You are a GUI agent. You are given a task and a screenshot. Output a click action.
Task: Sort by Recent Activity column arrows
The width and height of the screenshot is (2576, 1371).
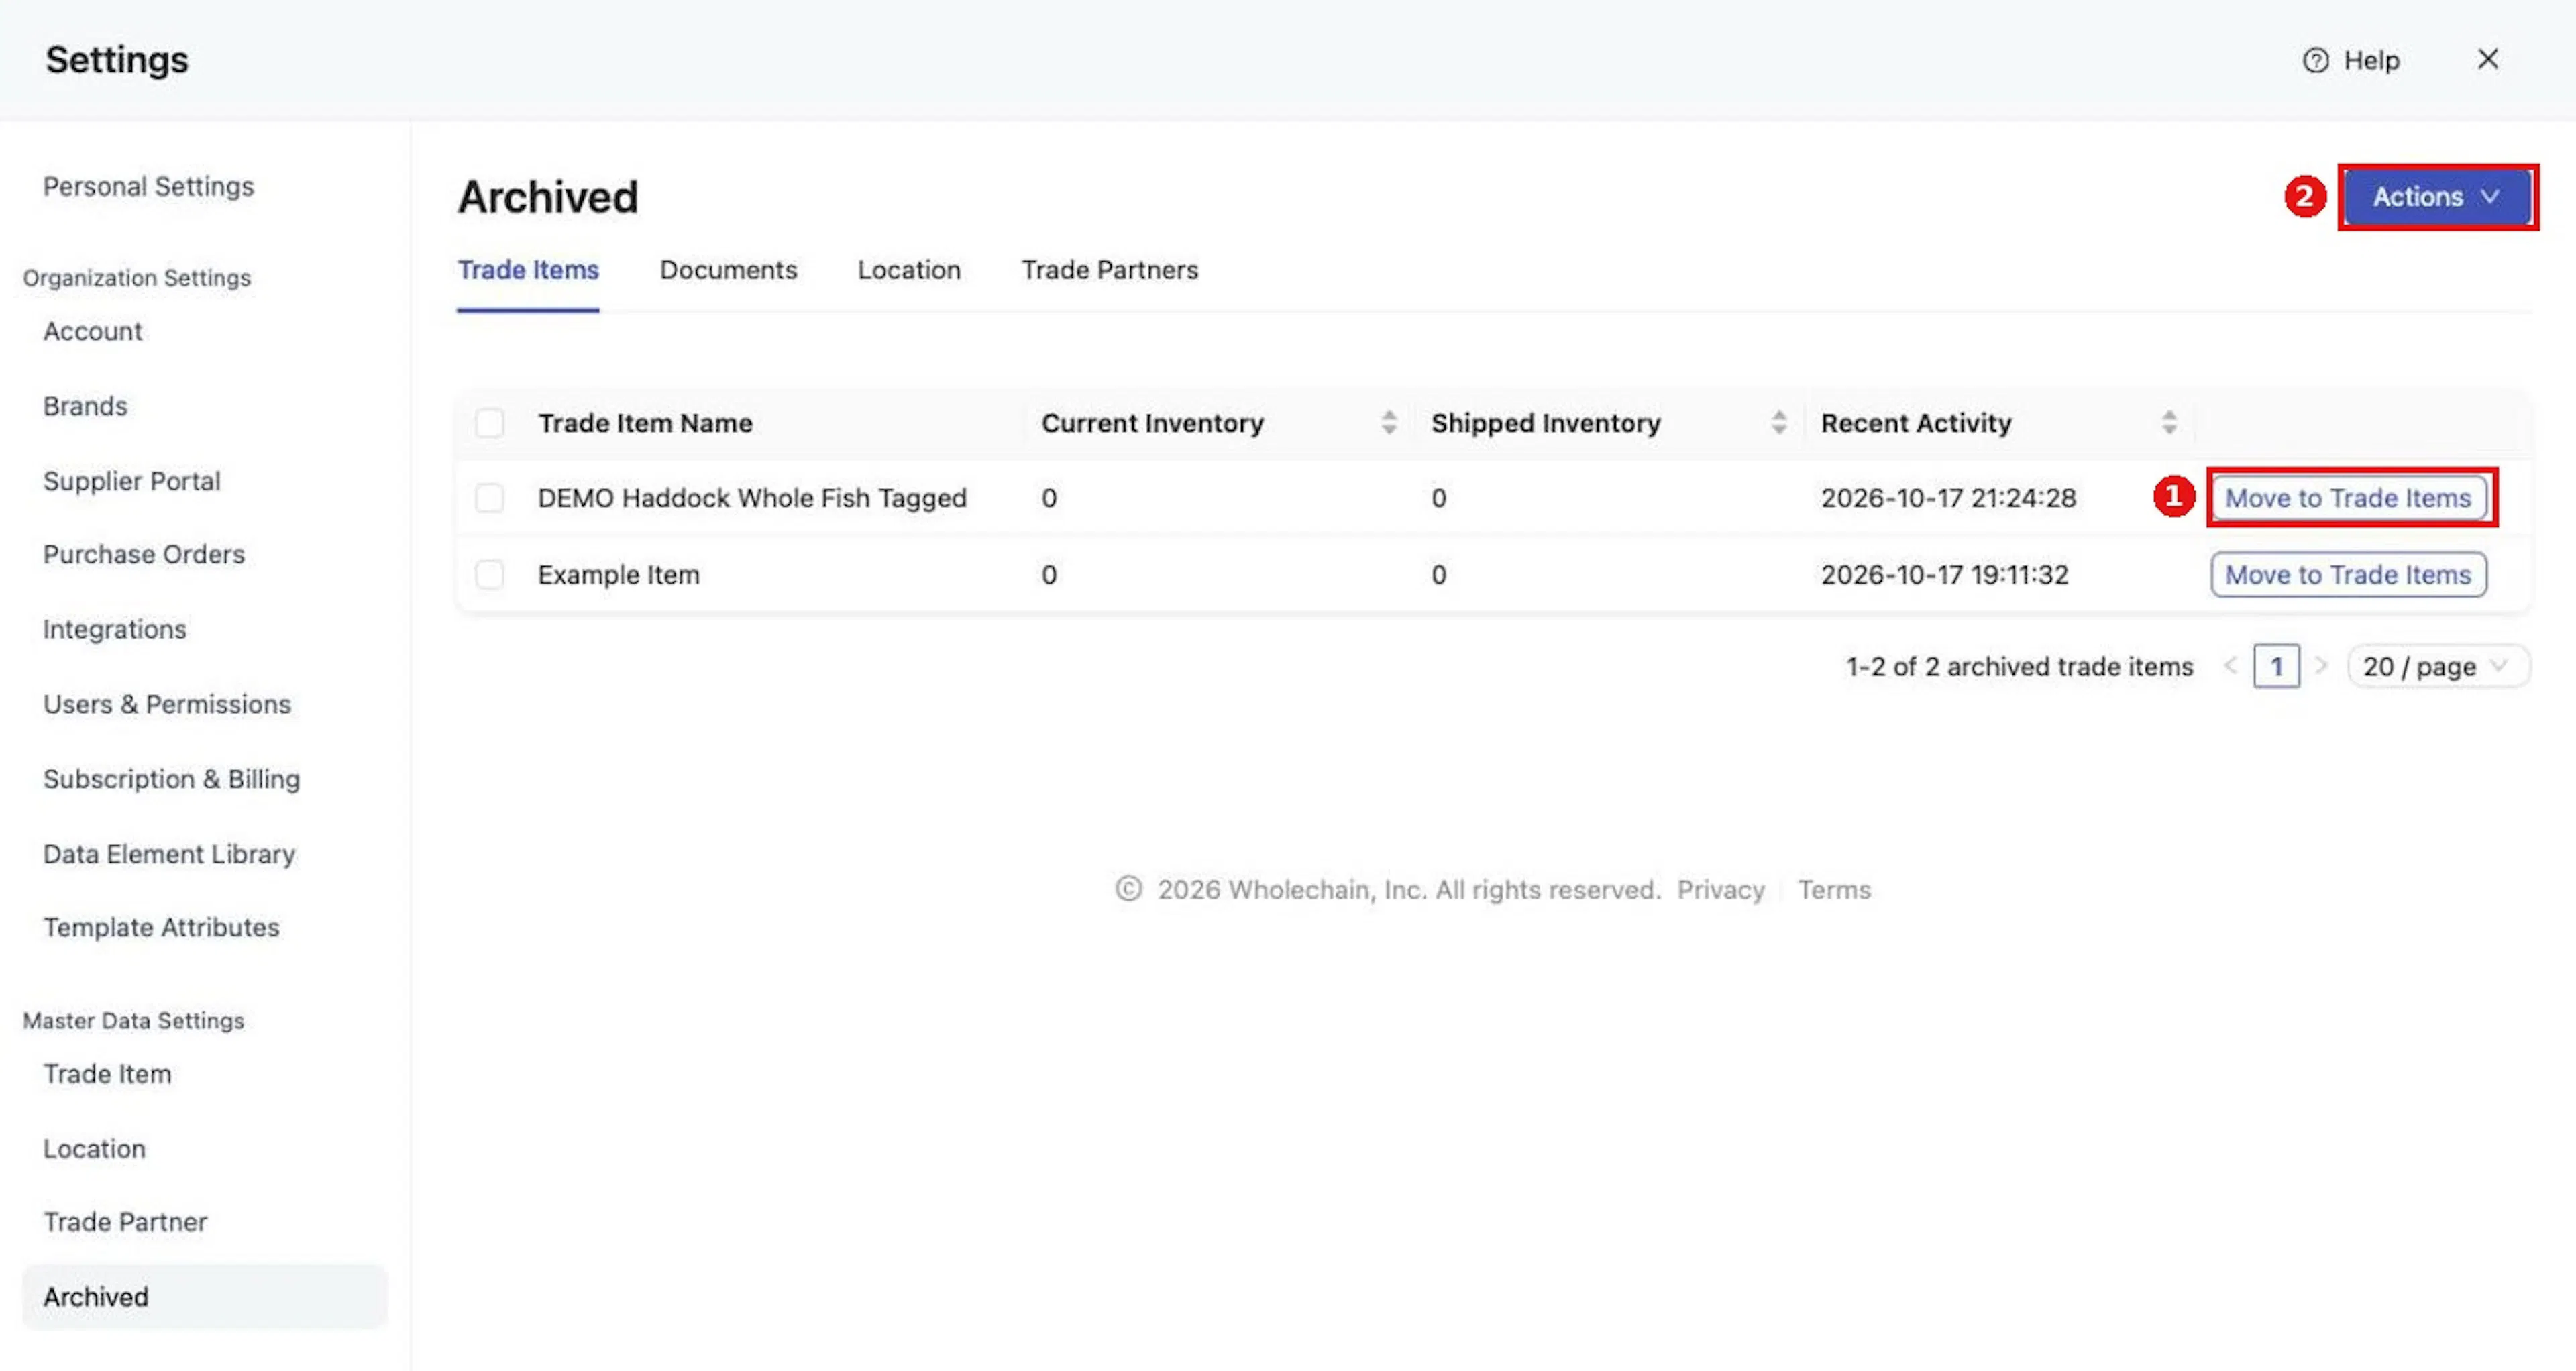point(2169,423)
